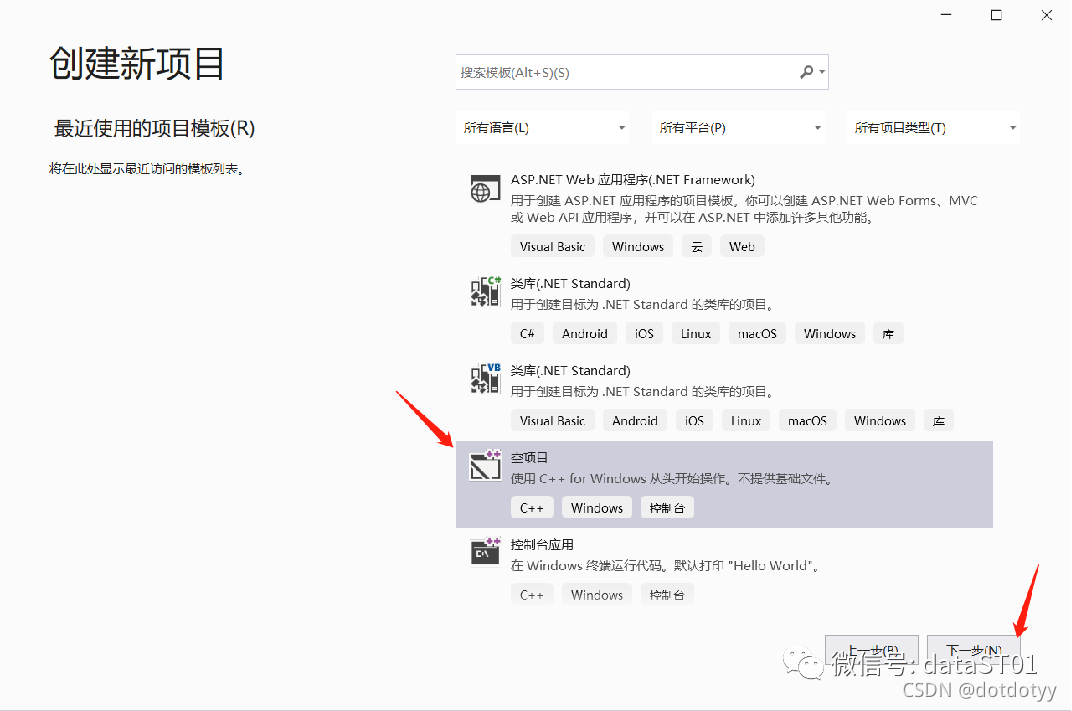Image resolution: width=1072 pixels, height=711 pixels.
Task: Click ASP.NET template description text
Action: (744, 209)
